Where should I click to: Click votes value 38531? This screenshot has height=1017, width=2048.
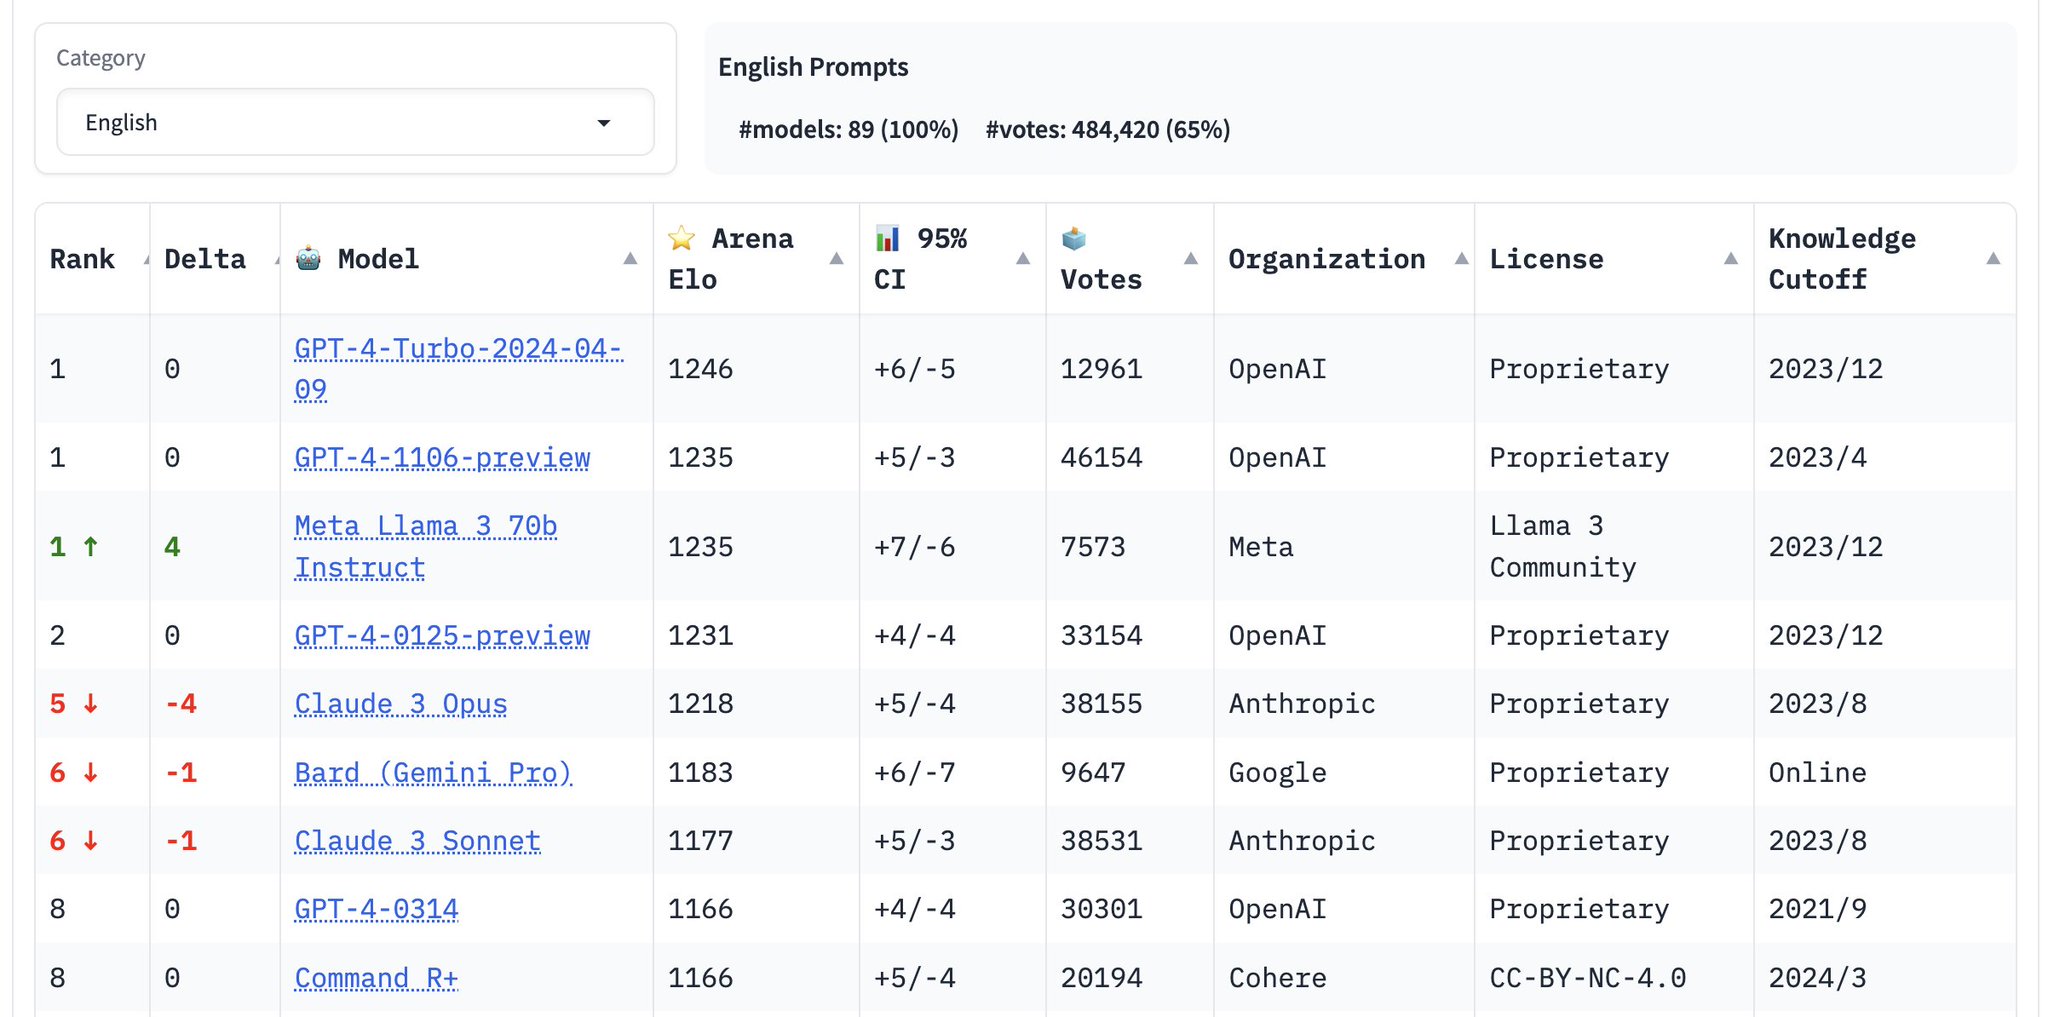point(1101,841)
